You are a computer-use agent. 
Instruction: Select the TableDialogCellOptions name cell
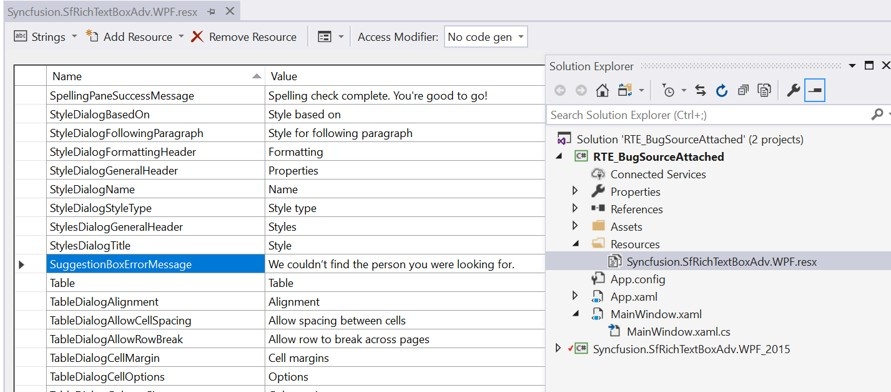[155, 377]
